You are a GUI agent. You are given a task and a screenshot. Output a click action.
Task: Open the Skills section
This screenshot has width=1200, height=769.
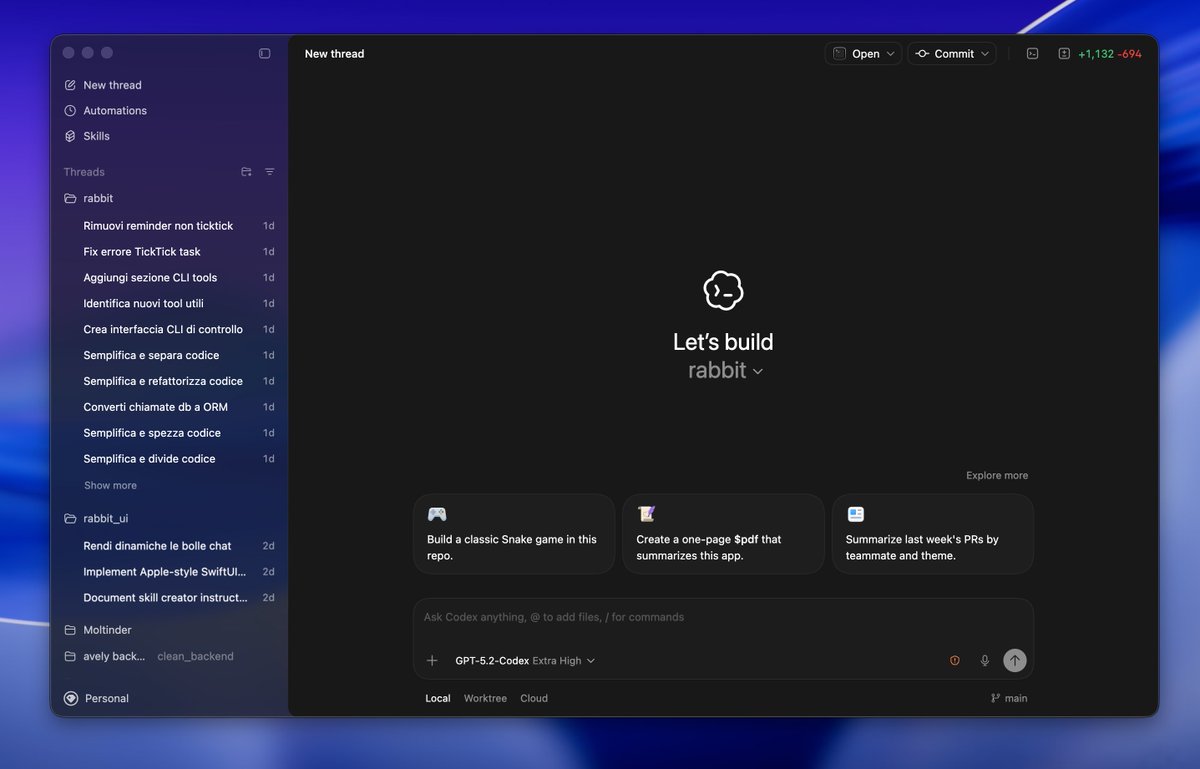95,135
